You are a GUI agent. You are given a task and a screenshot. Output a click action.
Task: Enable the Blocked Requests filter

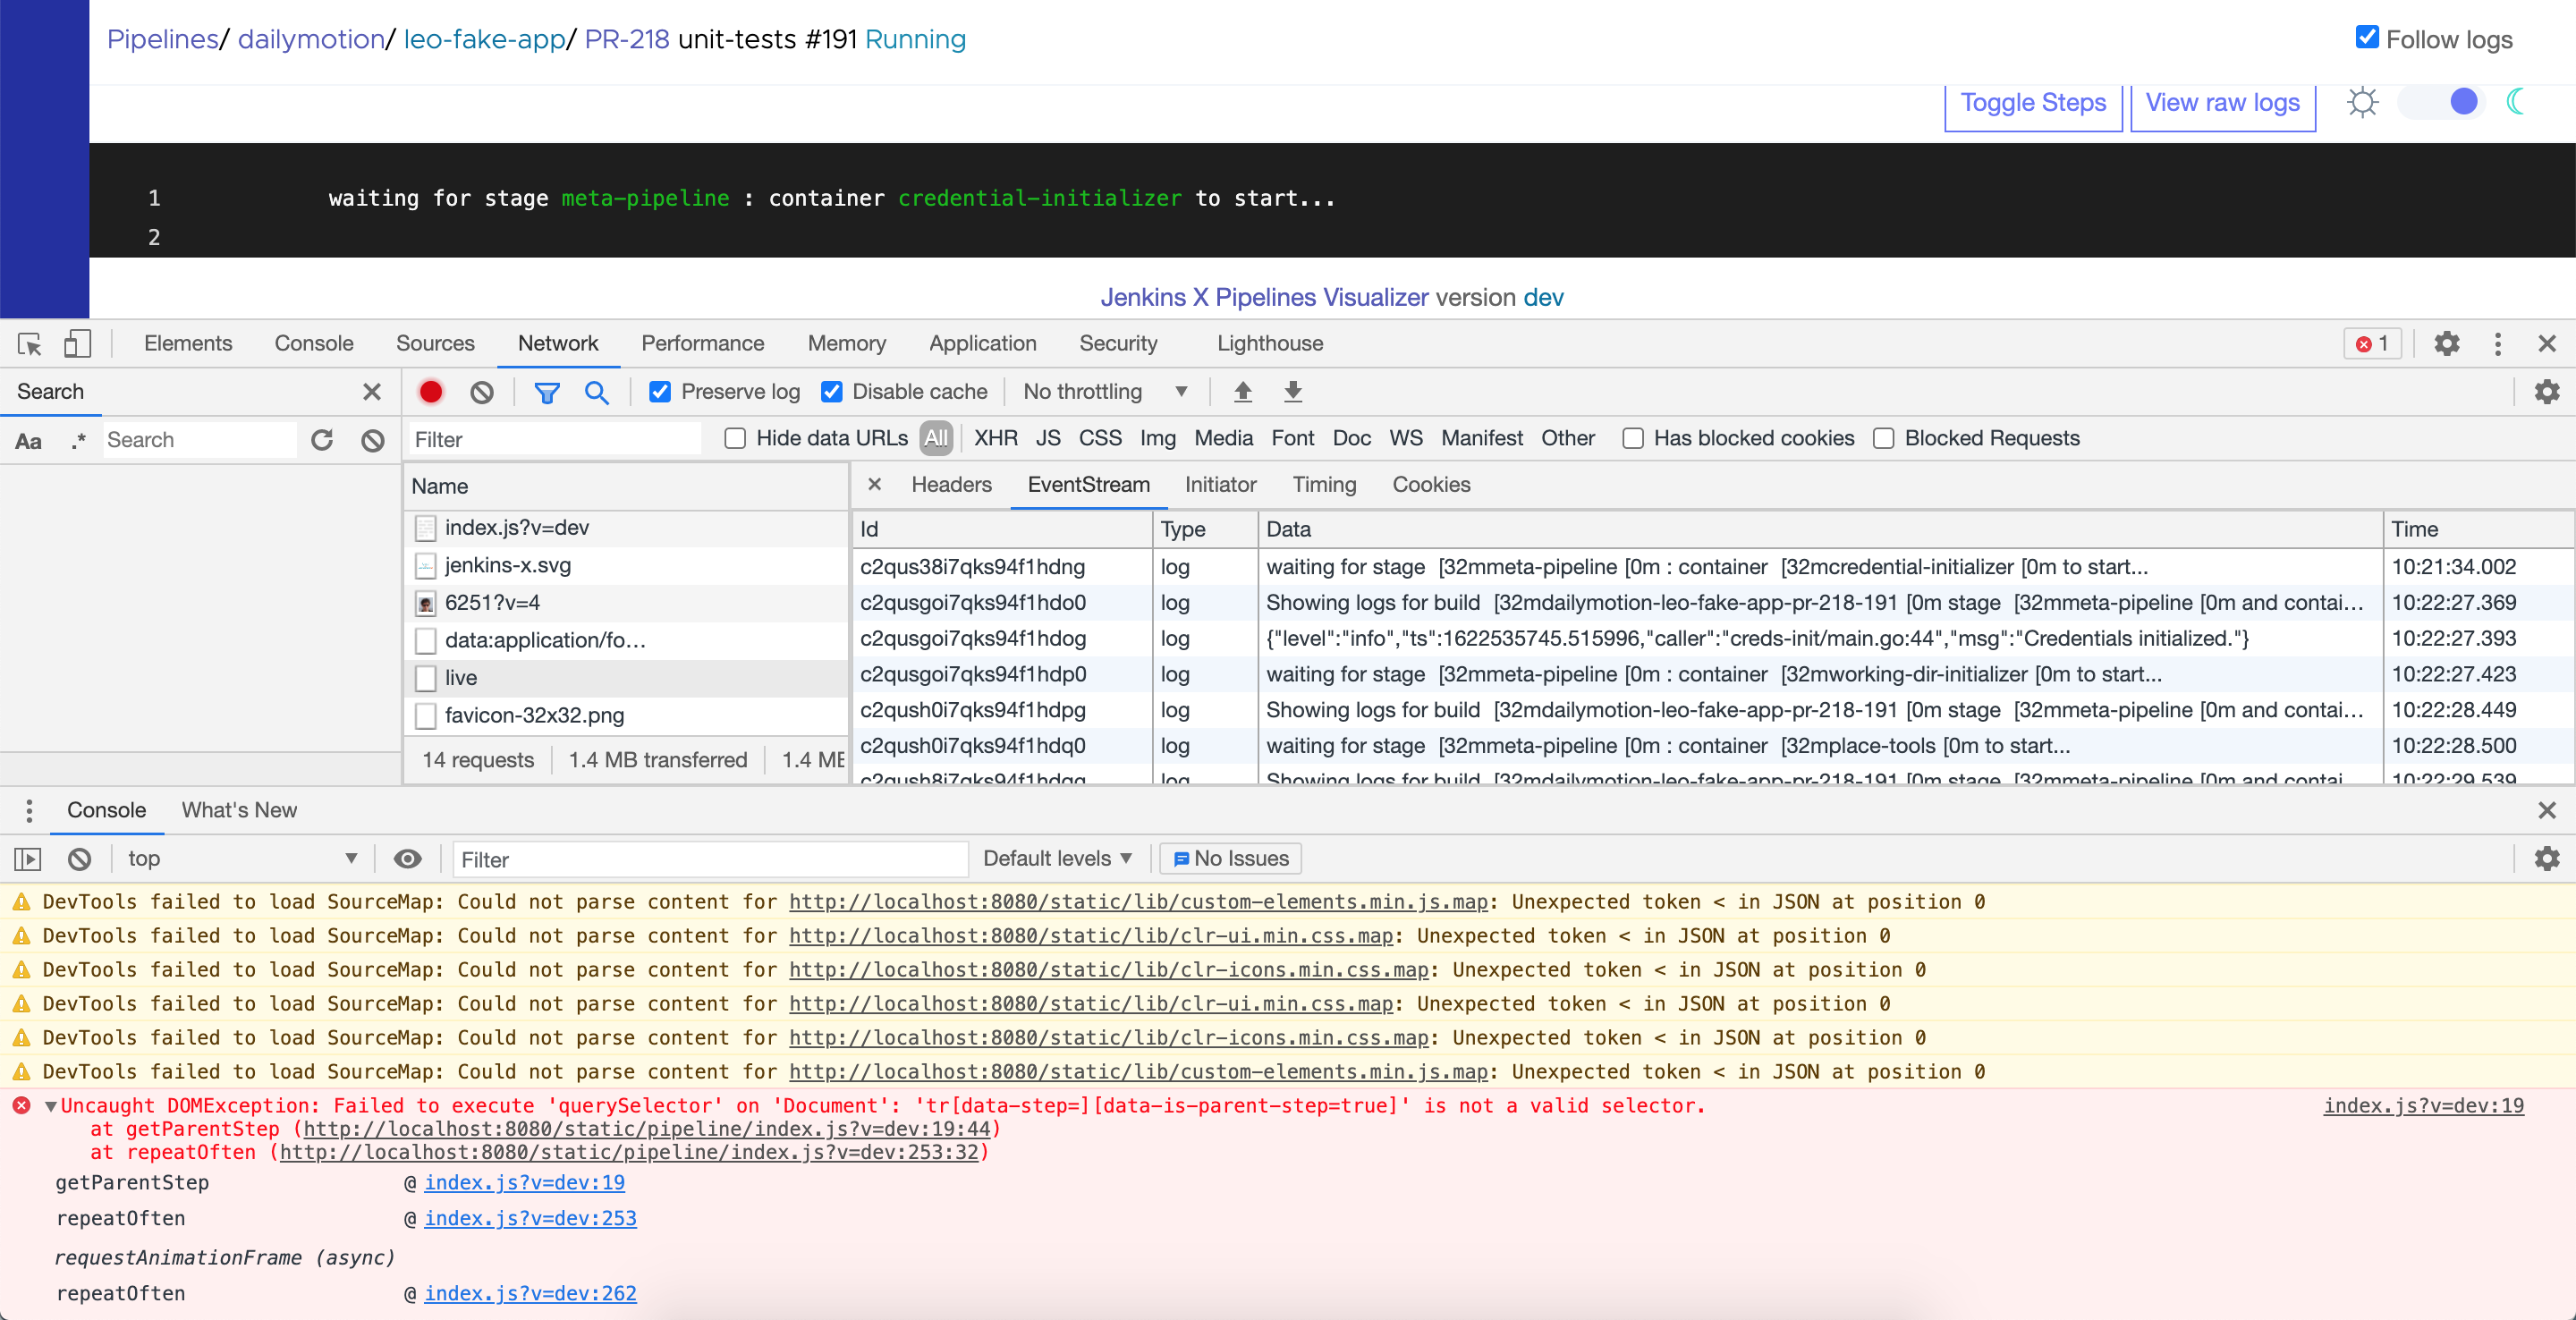coord(1884,438)
